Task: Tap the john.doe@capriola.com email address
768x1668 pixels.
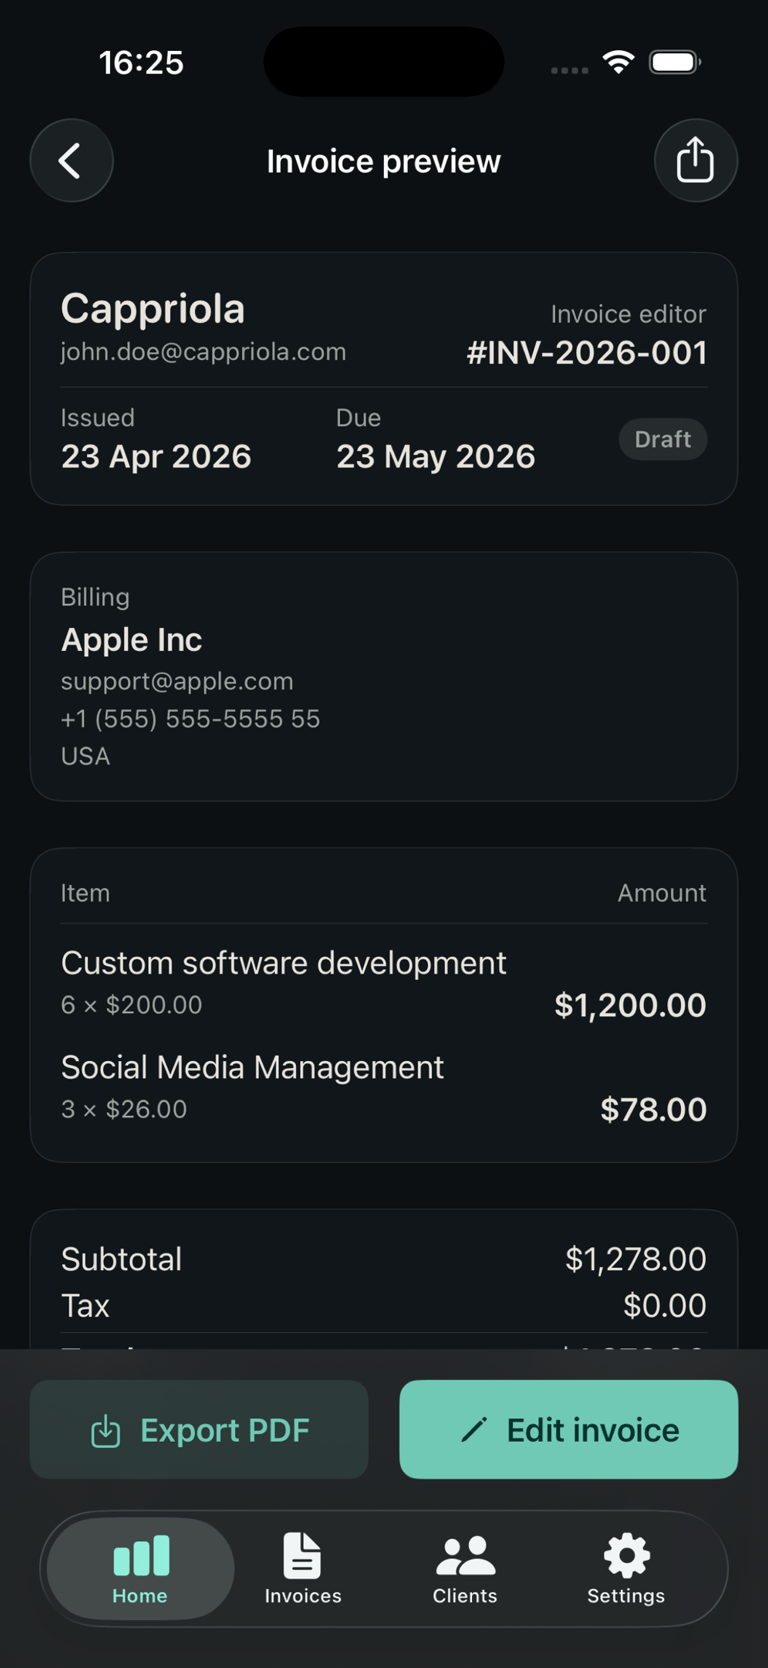Action: click(203, 352)
